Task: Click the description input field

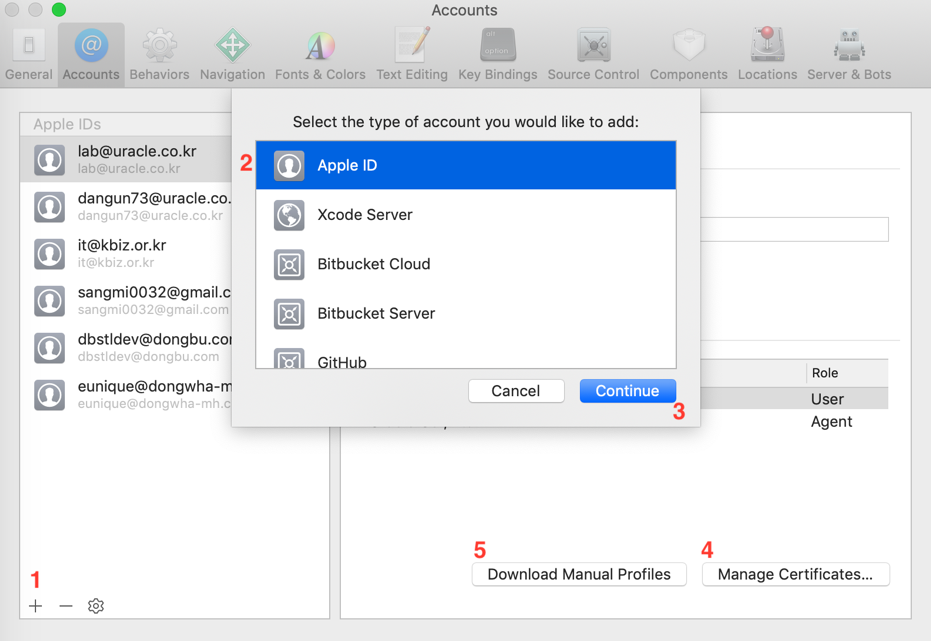Action: point(794,229)
